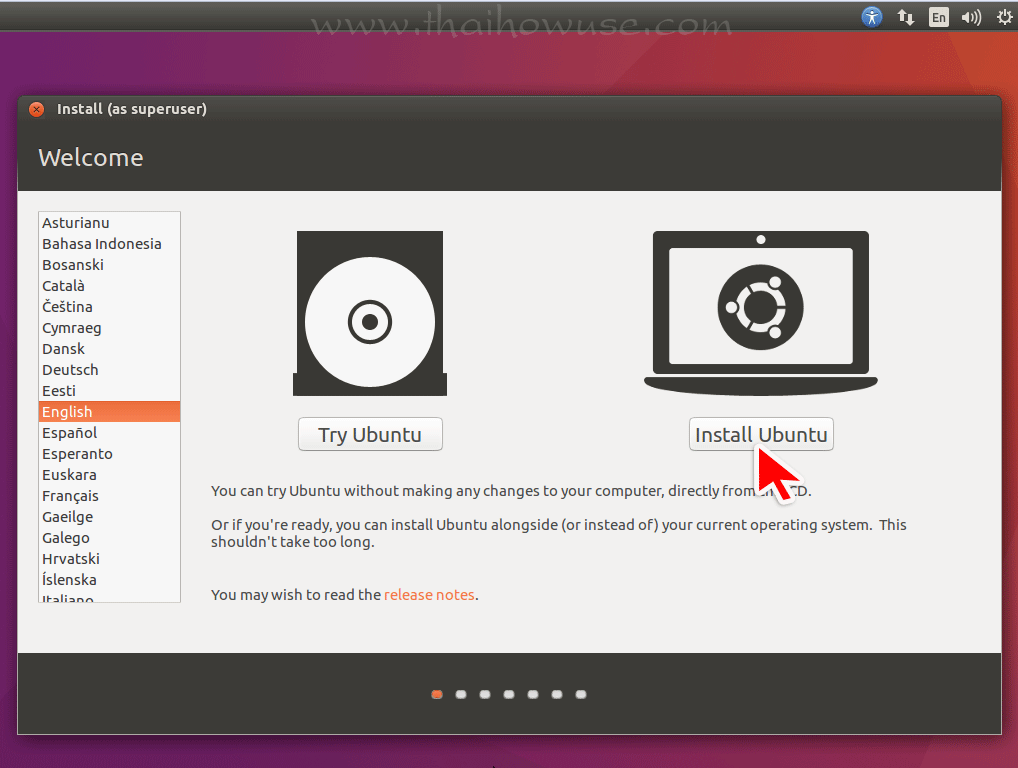This screenshot has width=1018, height=768.
Task: Choose Español as the language
Action: tap(109, 432)
